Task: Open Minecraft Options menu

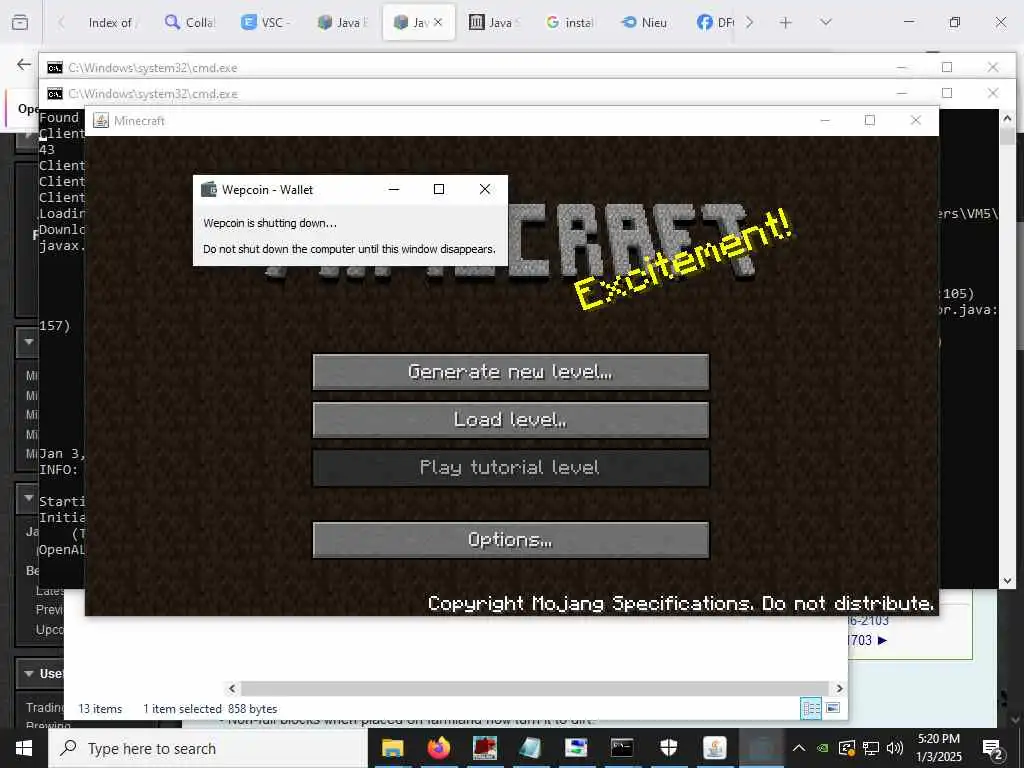Action: pyautogui.click(x=511, y=539)
